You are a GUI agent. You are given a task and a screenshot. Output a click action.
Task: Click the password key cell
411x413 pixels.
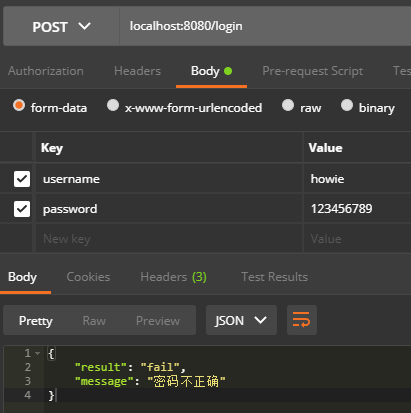169,209
